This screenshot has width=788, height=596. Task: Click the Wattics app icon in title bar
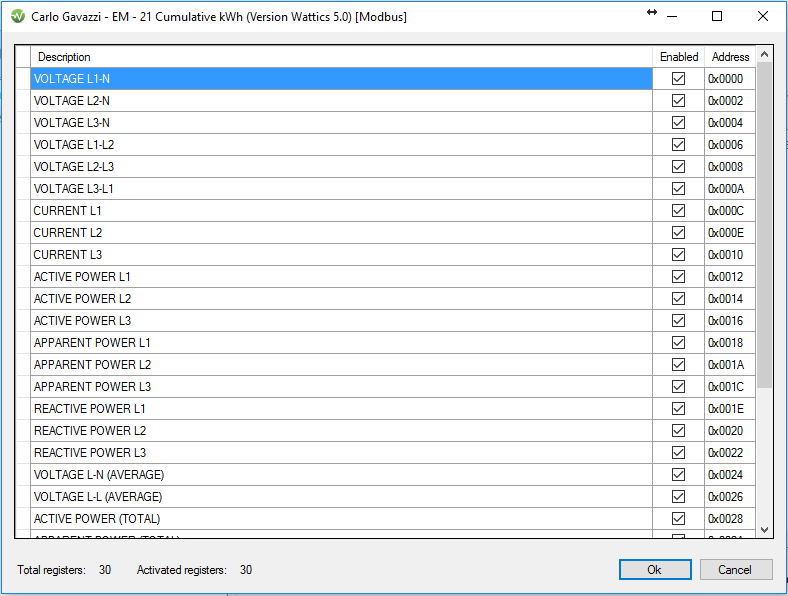tap(18, 17)
